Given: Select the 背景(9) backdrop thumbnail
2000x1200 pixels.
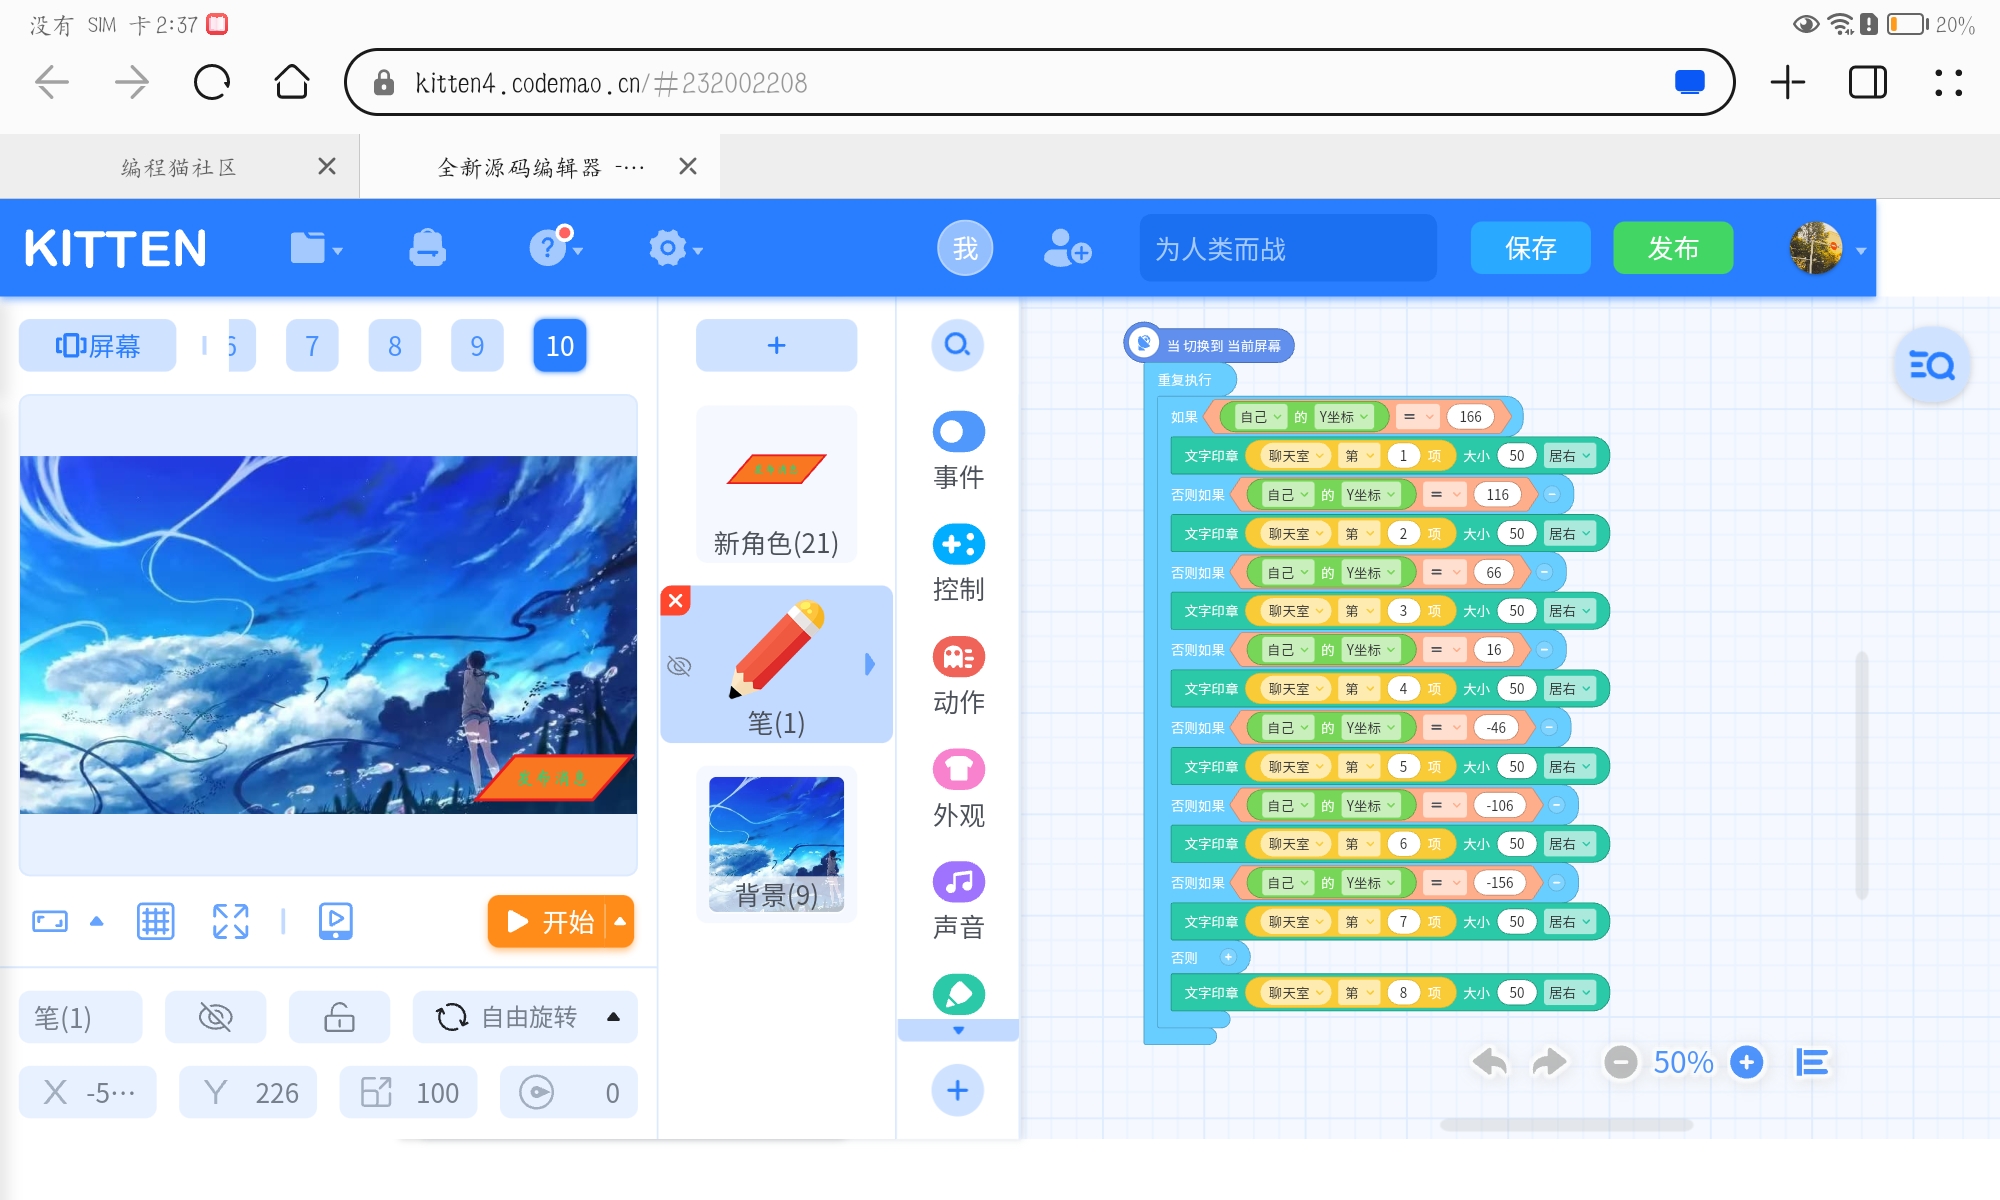Looking at the screenshot, I should (776, 844).
